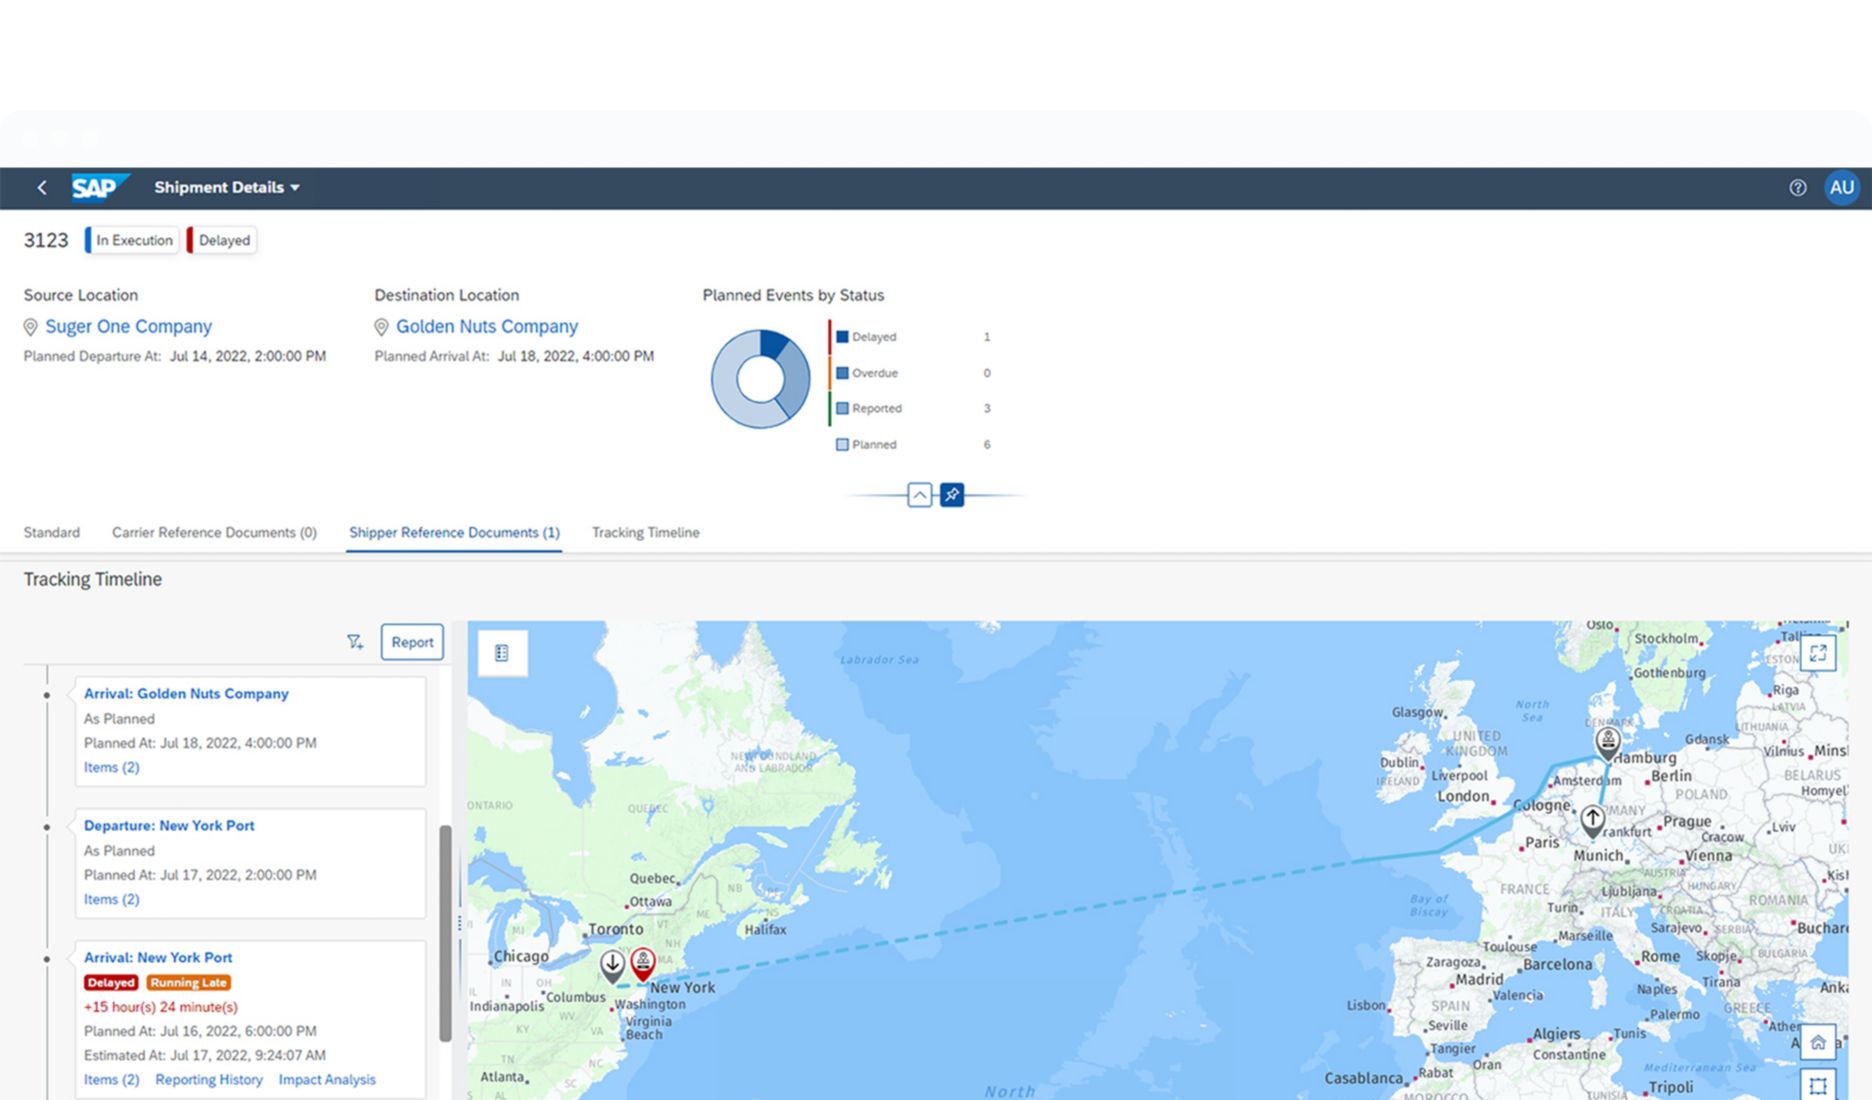Screen dimensions: 1872x1100
Task: Click the ship marker near Hamburg
Action: click(1606, 740)
